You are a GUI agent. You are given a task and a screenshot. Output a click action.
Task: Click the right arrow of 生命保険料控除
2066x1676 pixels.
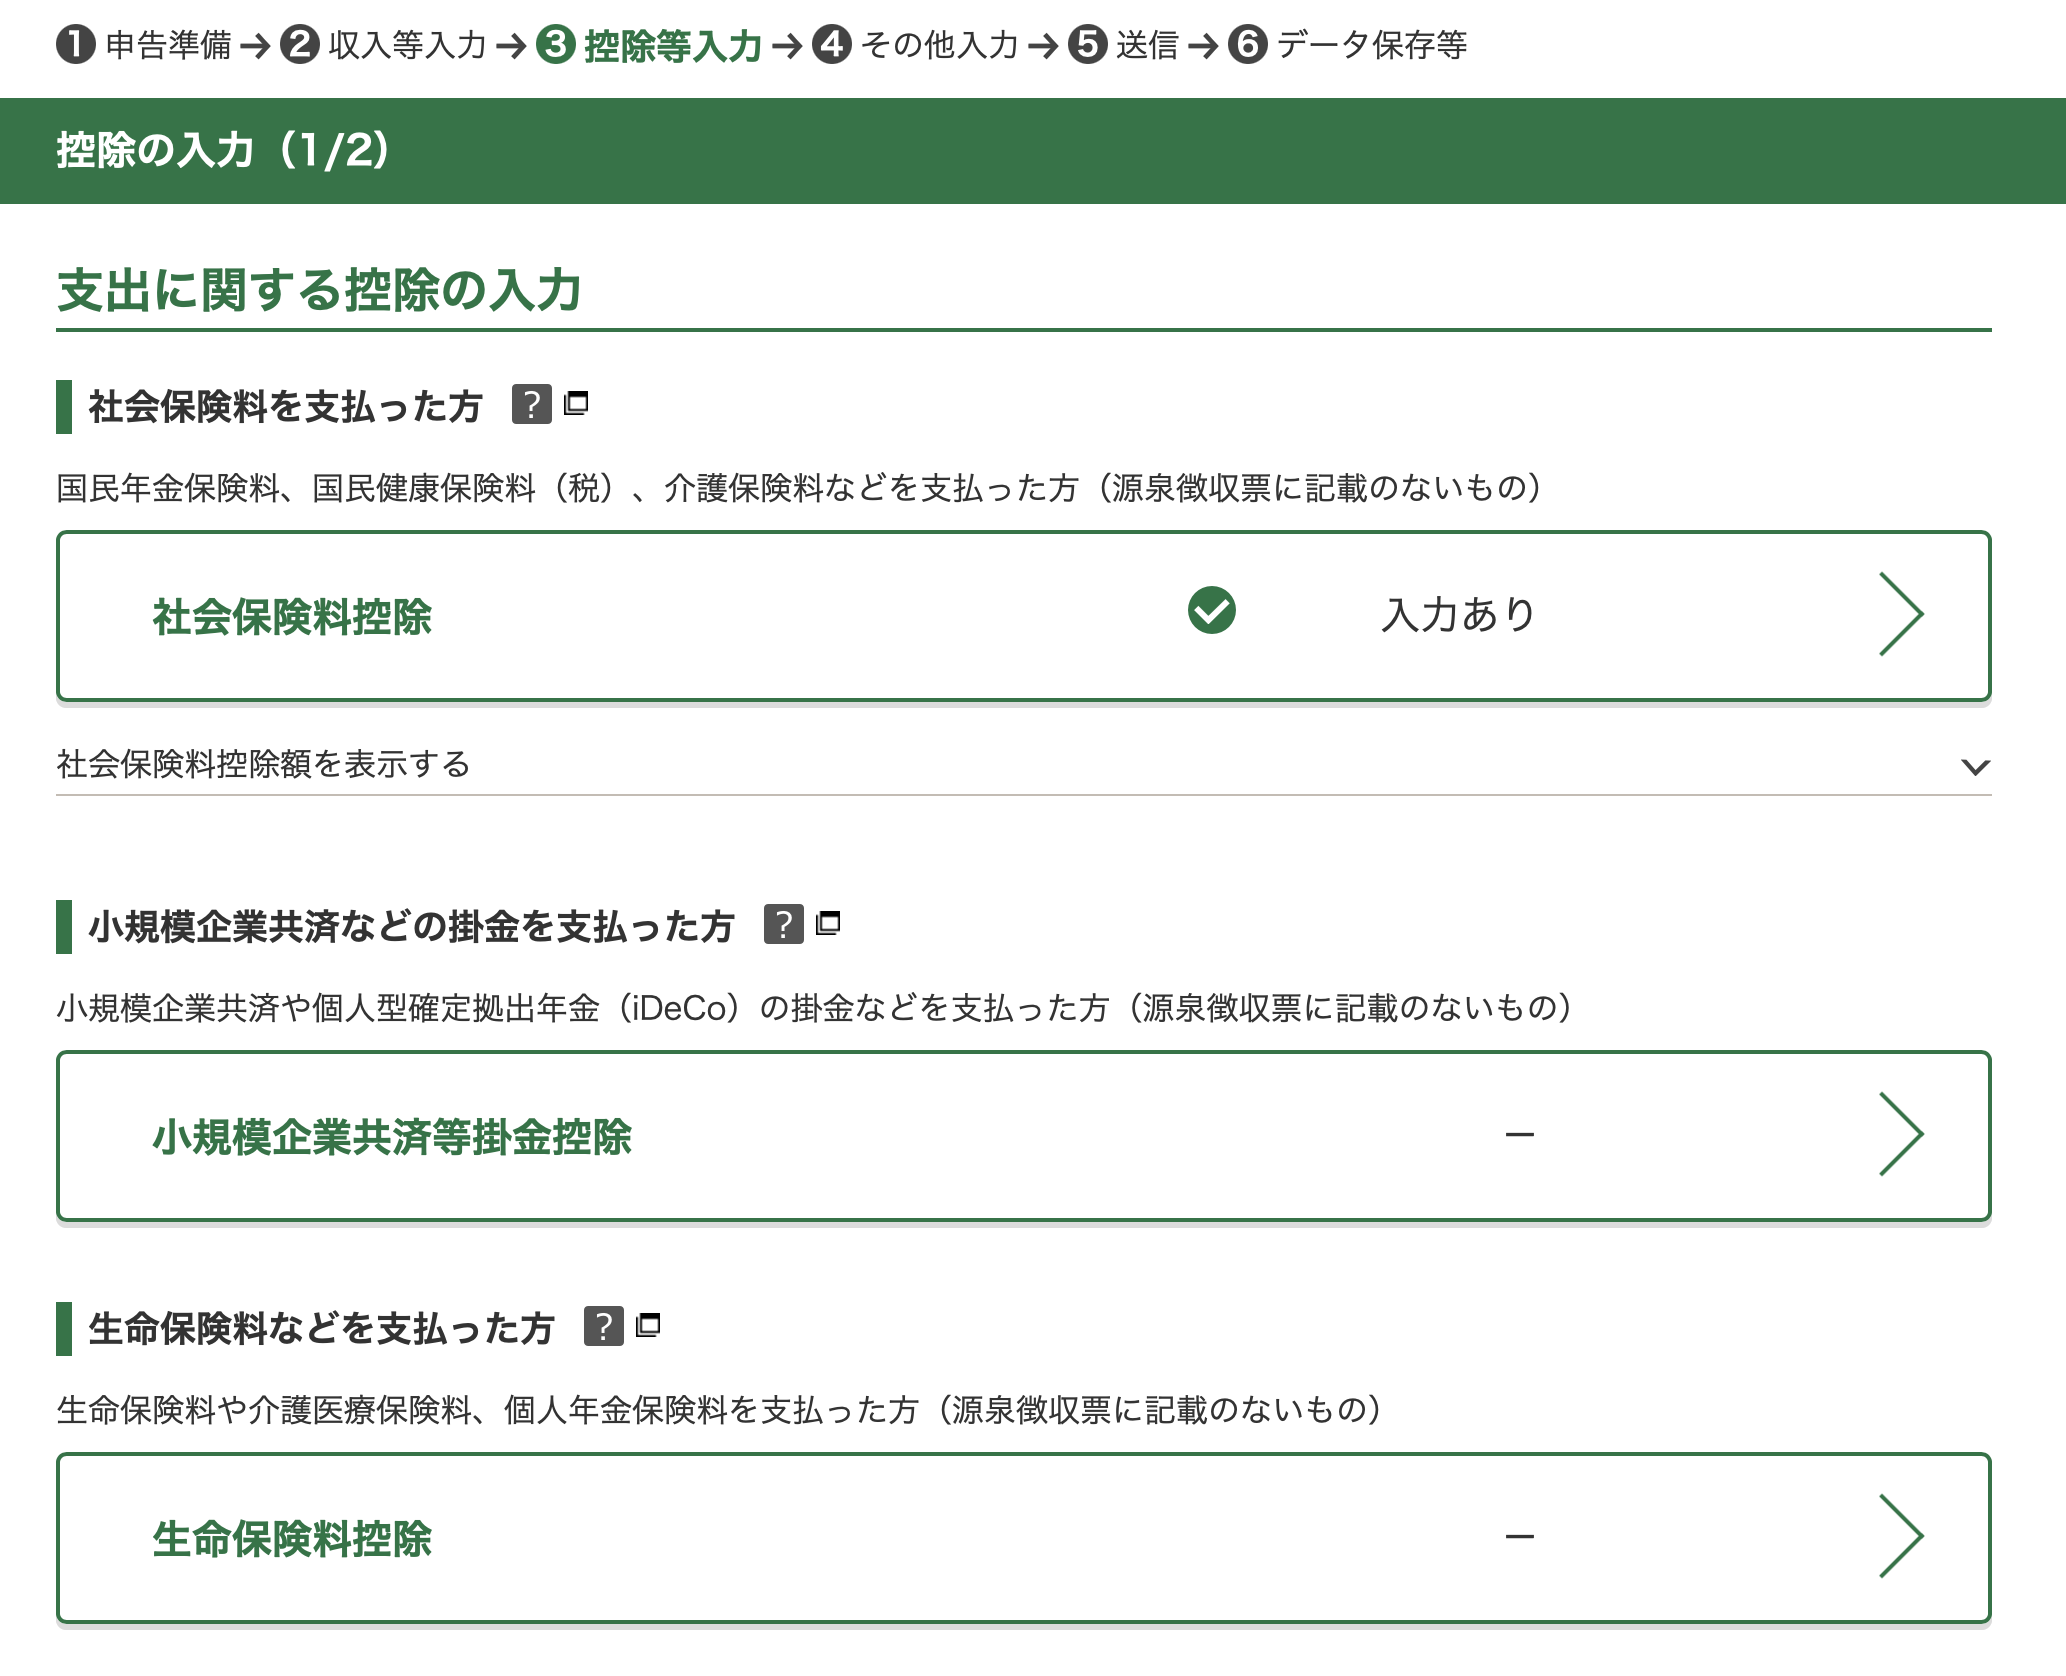1900,1536
